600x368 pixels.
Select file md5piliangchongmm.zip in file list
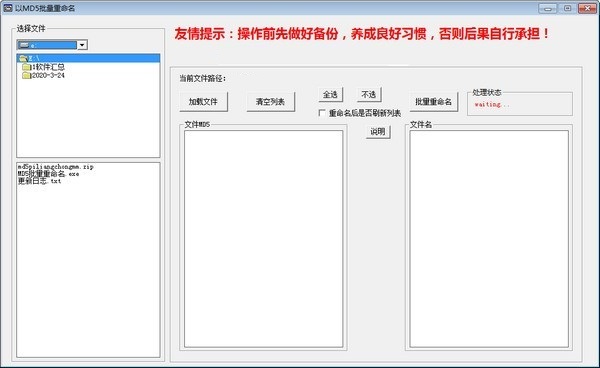55,167
